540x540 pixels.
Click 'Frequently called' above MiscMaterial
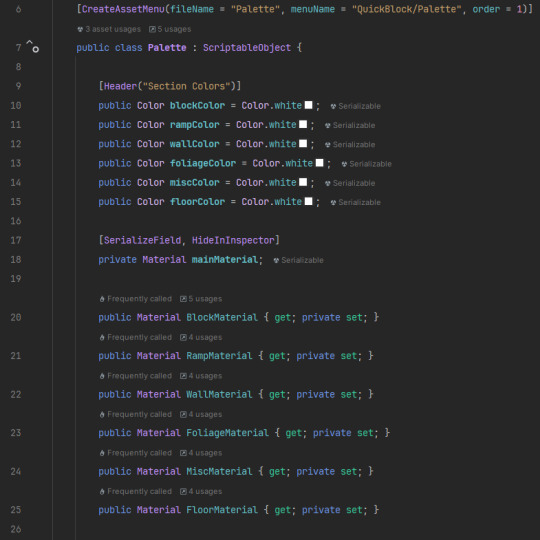(136, 453)
